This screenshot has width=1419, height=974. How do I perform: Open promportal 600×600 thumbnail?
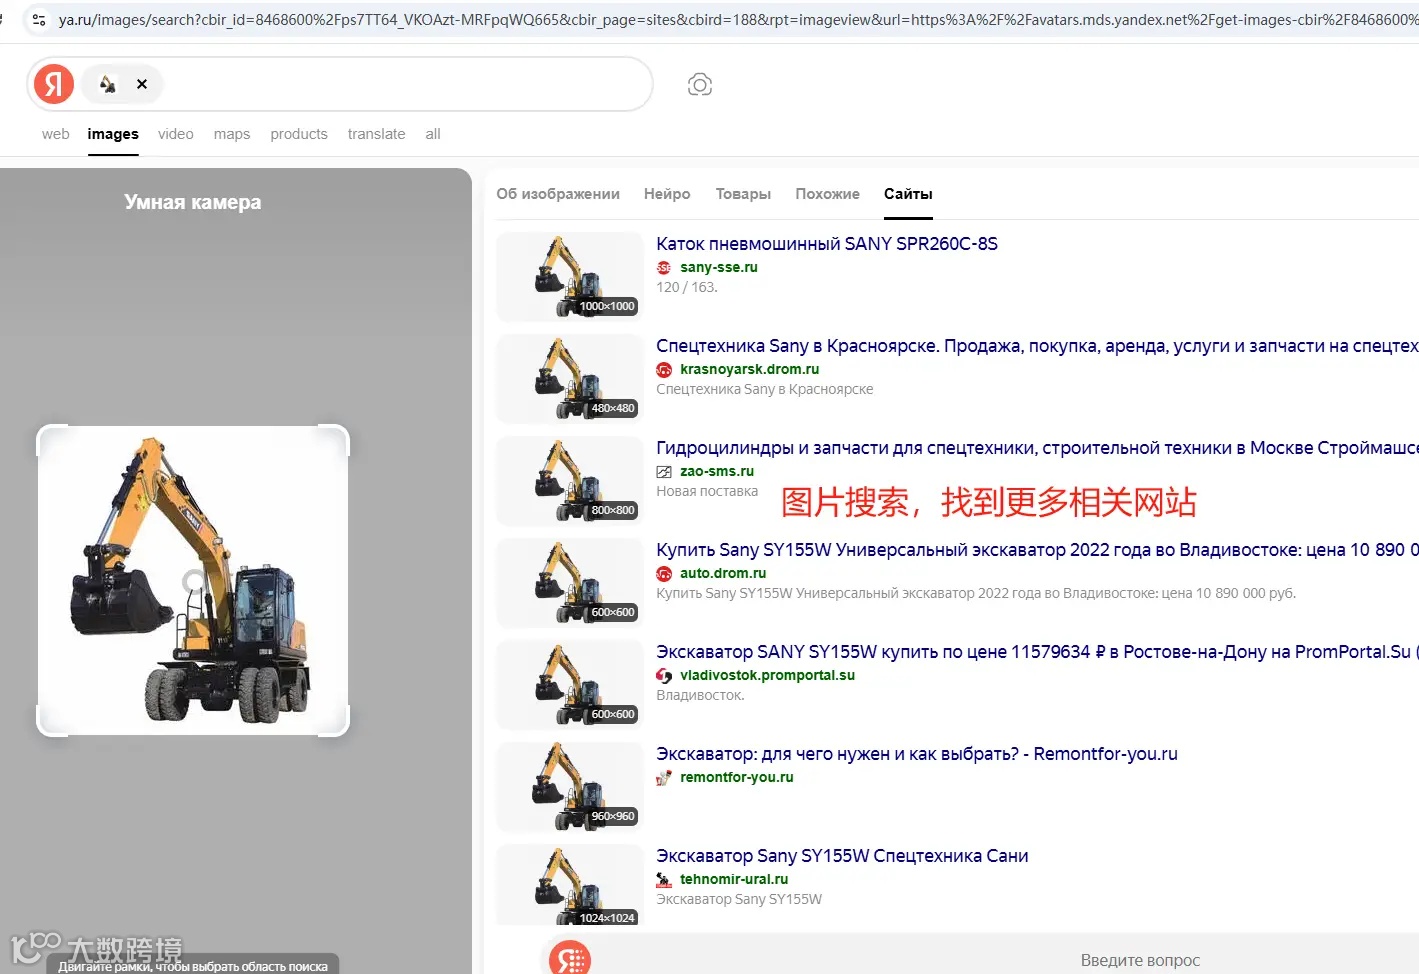click(570, 685)
